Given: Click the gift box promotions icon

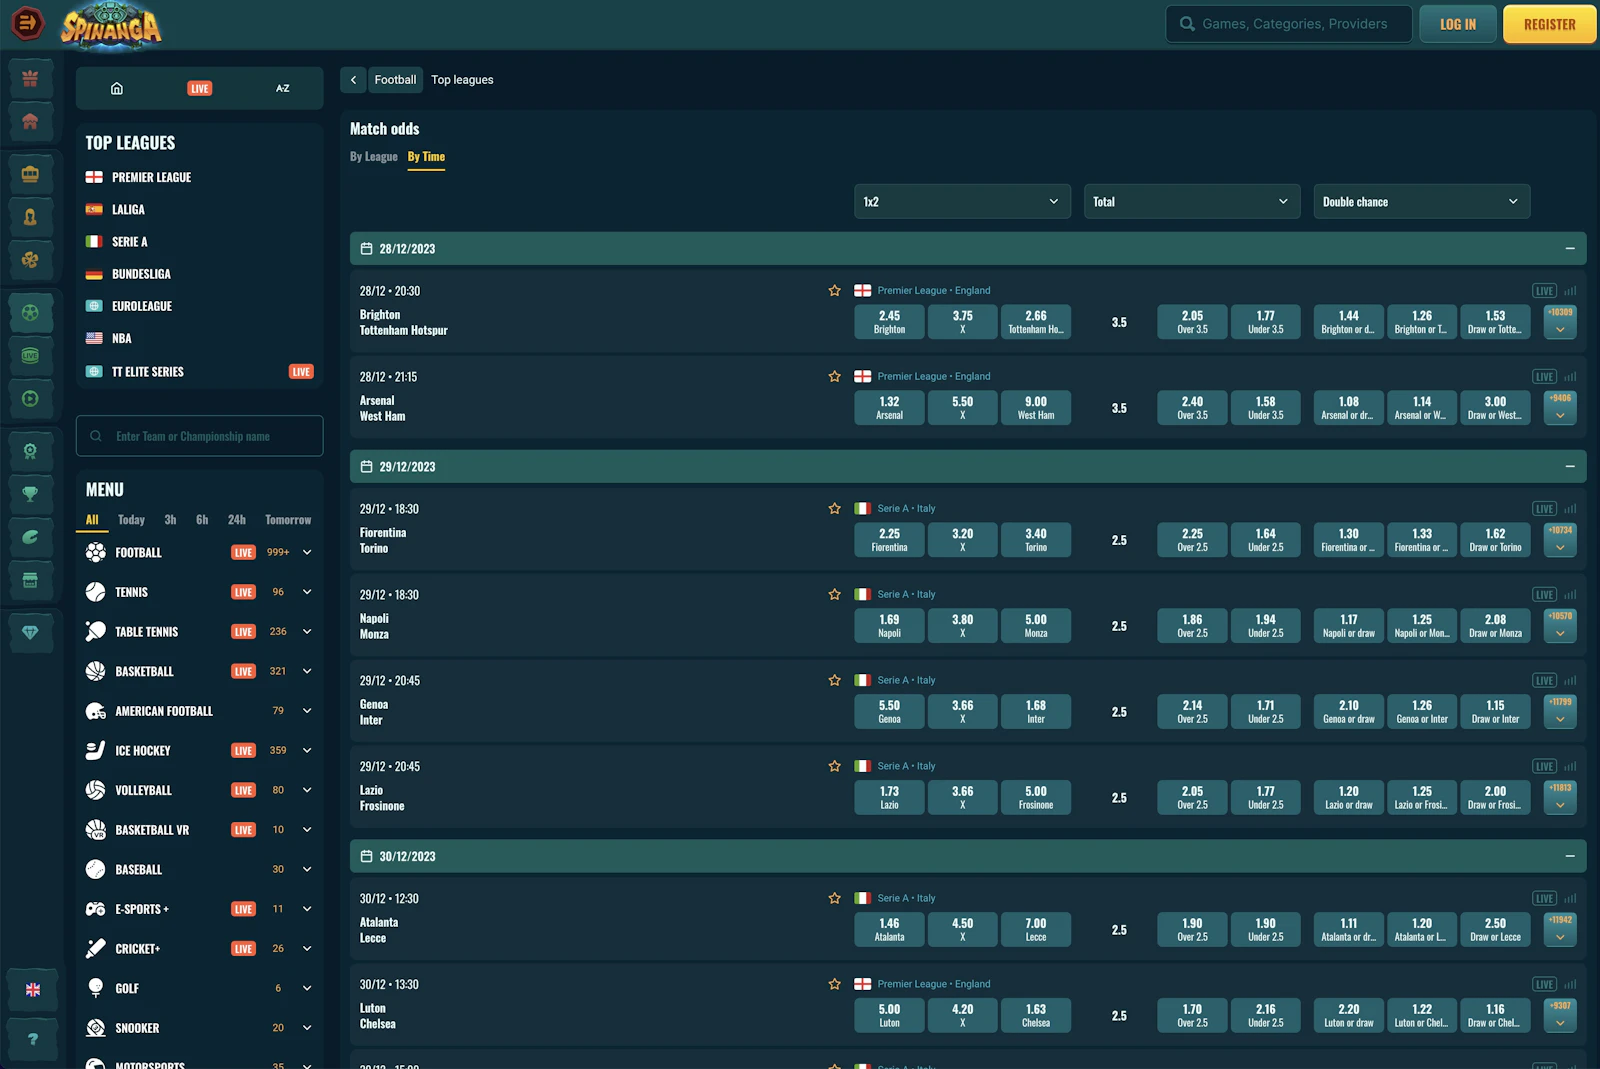Looking at the screenshot, I should click(x=30, y=78).
